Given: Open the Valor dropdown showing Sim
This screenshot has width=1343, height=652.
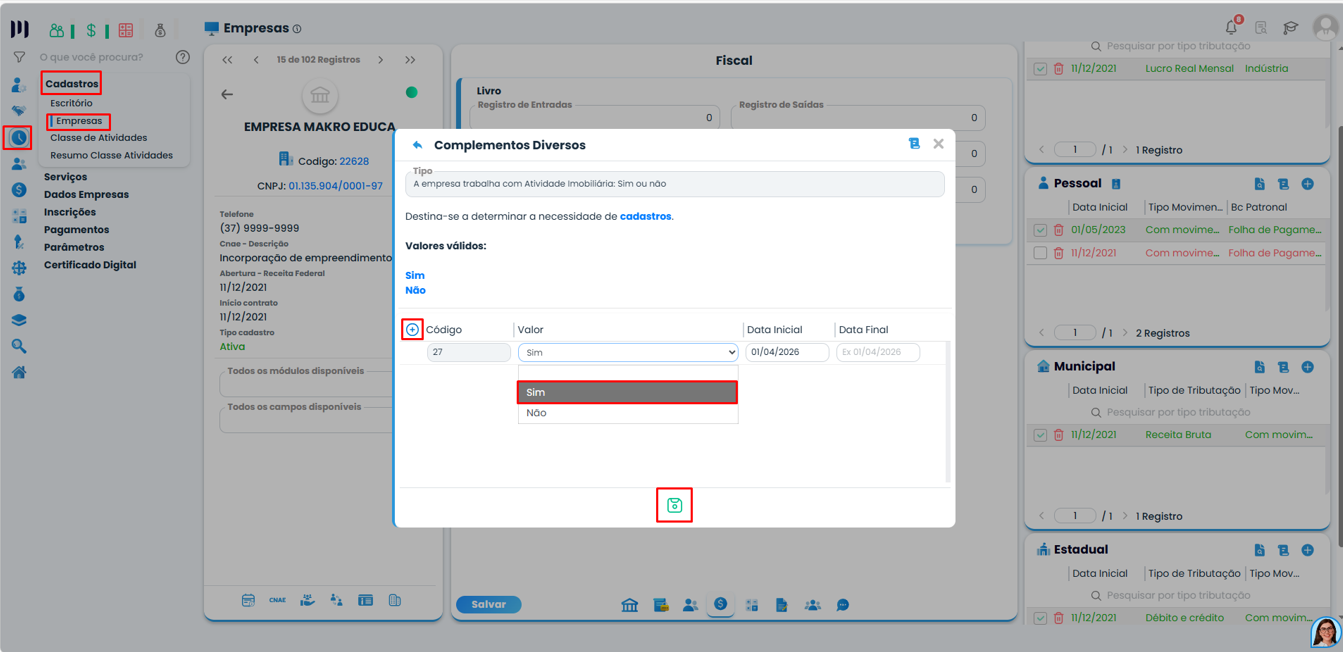Looking at the screenshot, I should [x=628, y=352].
